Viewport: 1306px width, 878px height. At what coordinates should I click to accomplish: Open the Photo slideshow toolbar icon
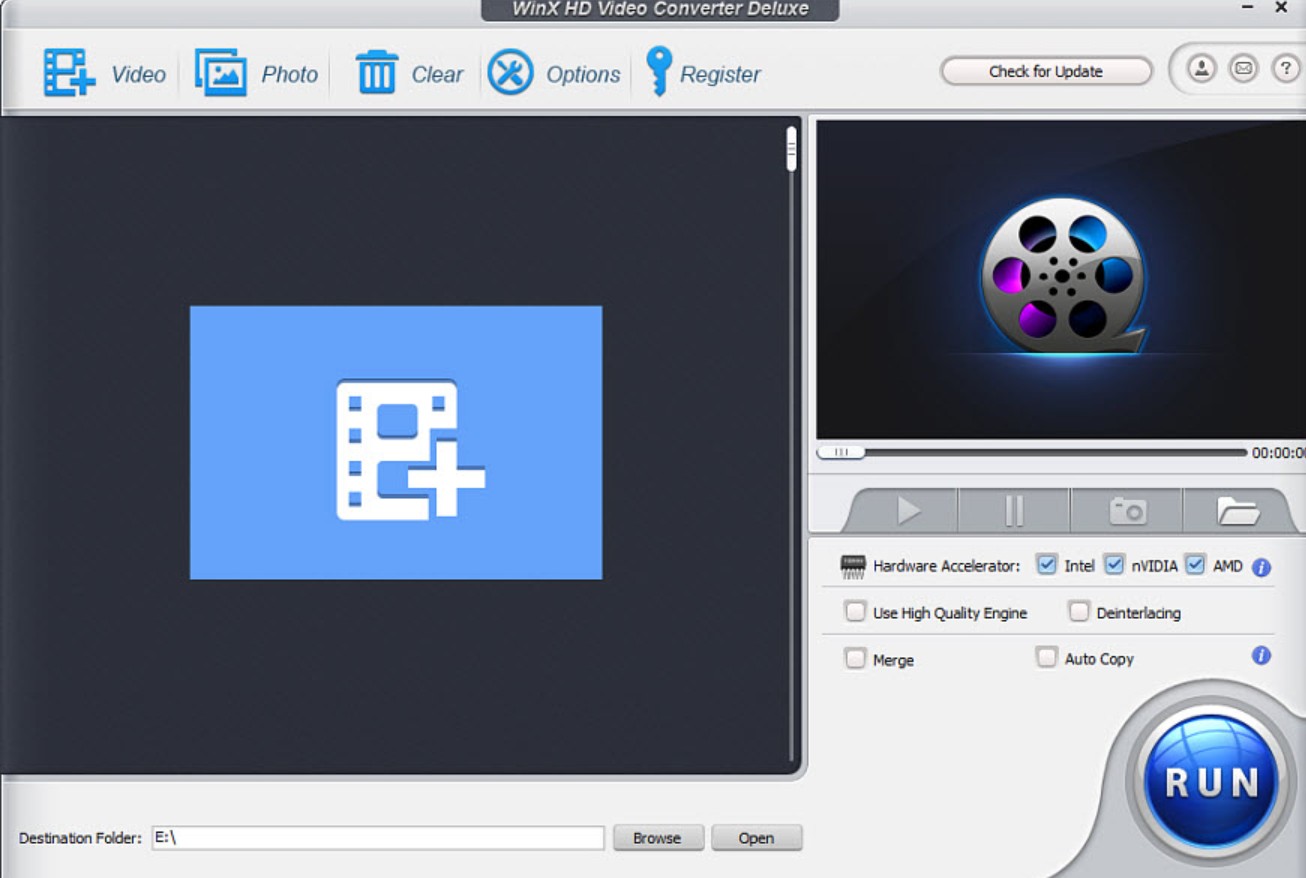[220, 73]
